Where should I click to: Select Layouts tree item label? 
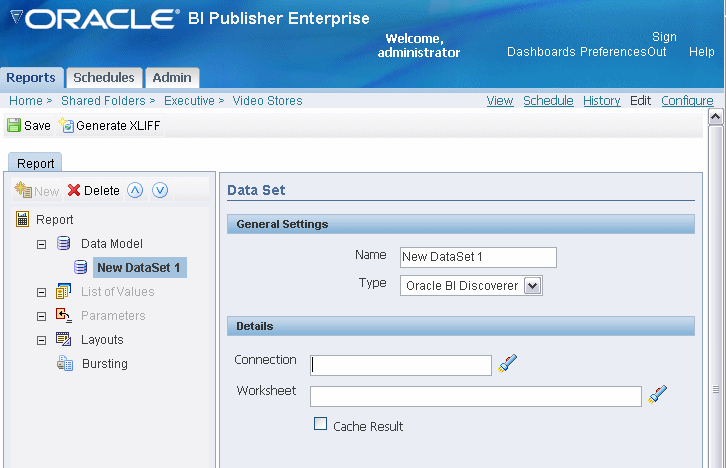point(102,340)
